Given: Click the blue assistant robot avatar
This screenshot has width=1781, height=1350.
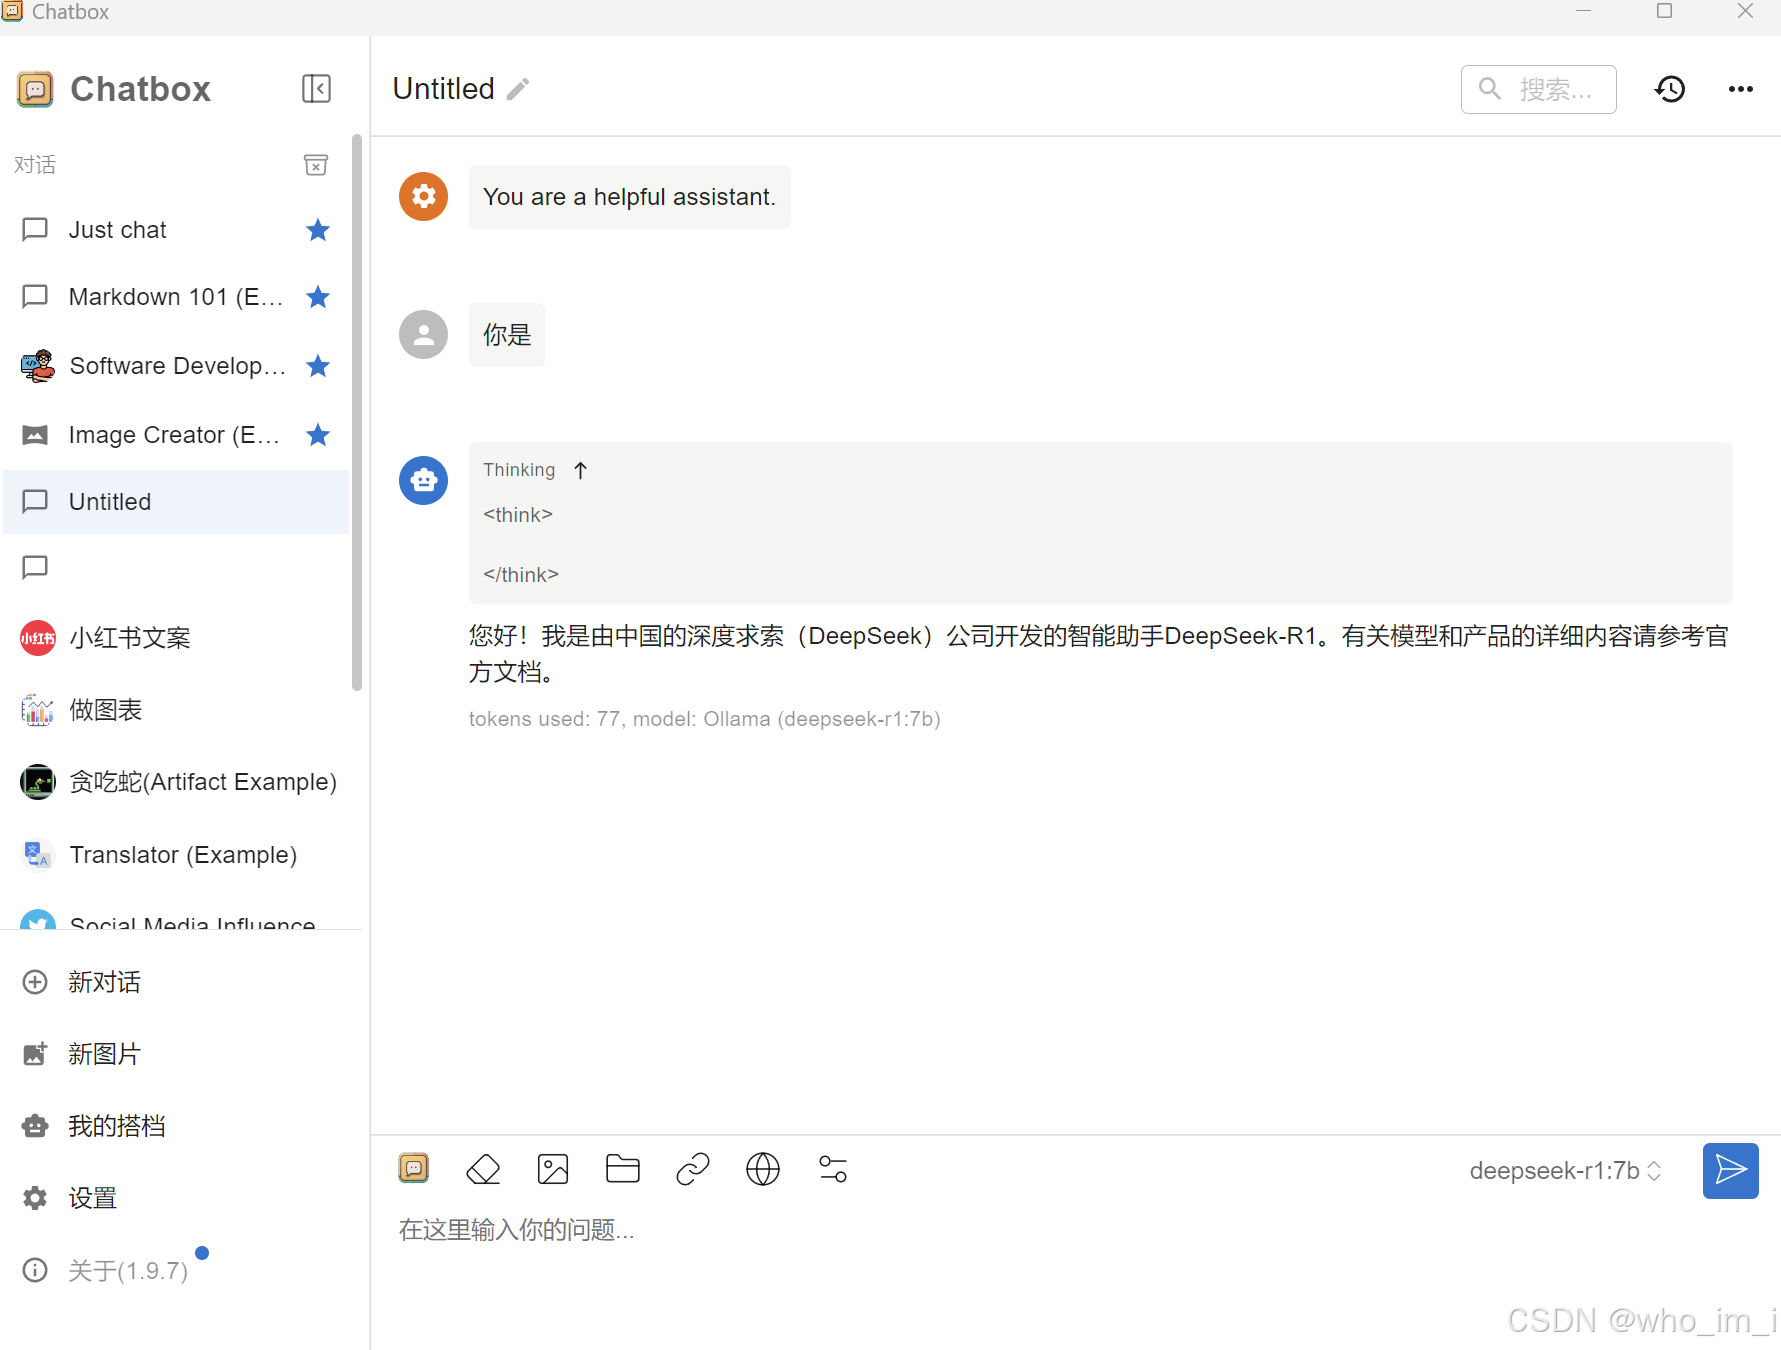Looking at the screenshot, I should [x=424, y=480].
